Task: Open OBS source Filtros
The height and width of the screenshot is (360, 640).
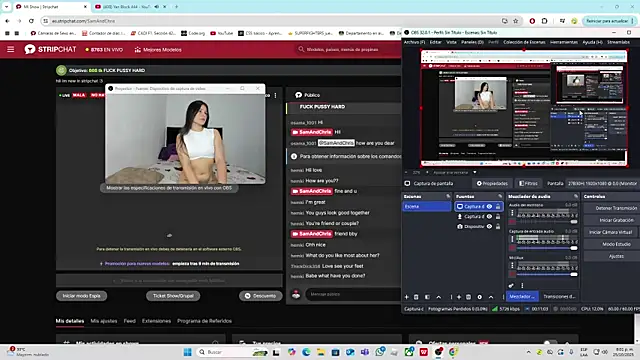Action: (x=528, y=183)
